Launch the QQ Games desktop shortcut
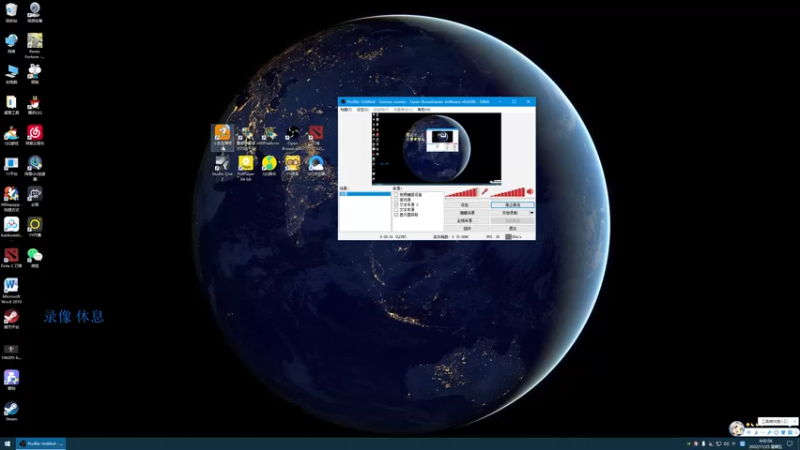Image resolution: width=800 pixels, height=450 pixels. pos(11,135)
